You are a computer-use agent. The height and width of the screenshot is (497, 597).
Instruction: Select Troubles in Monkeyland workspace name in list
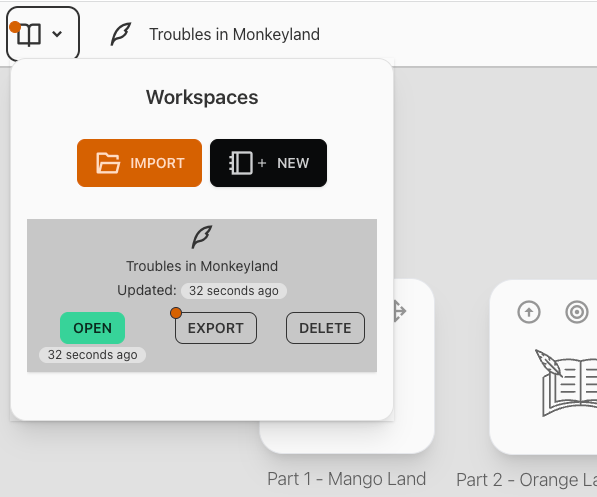point(202,266)
